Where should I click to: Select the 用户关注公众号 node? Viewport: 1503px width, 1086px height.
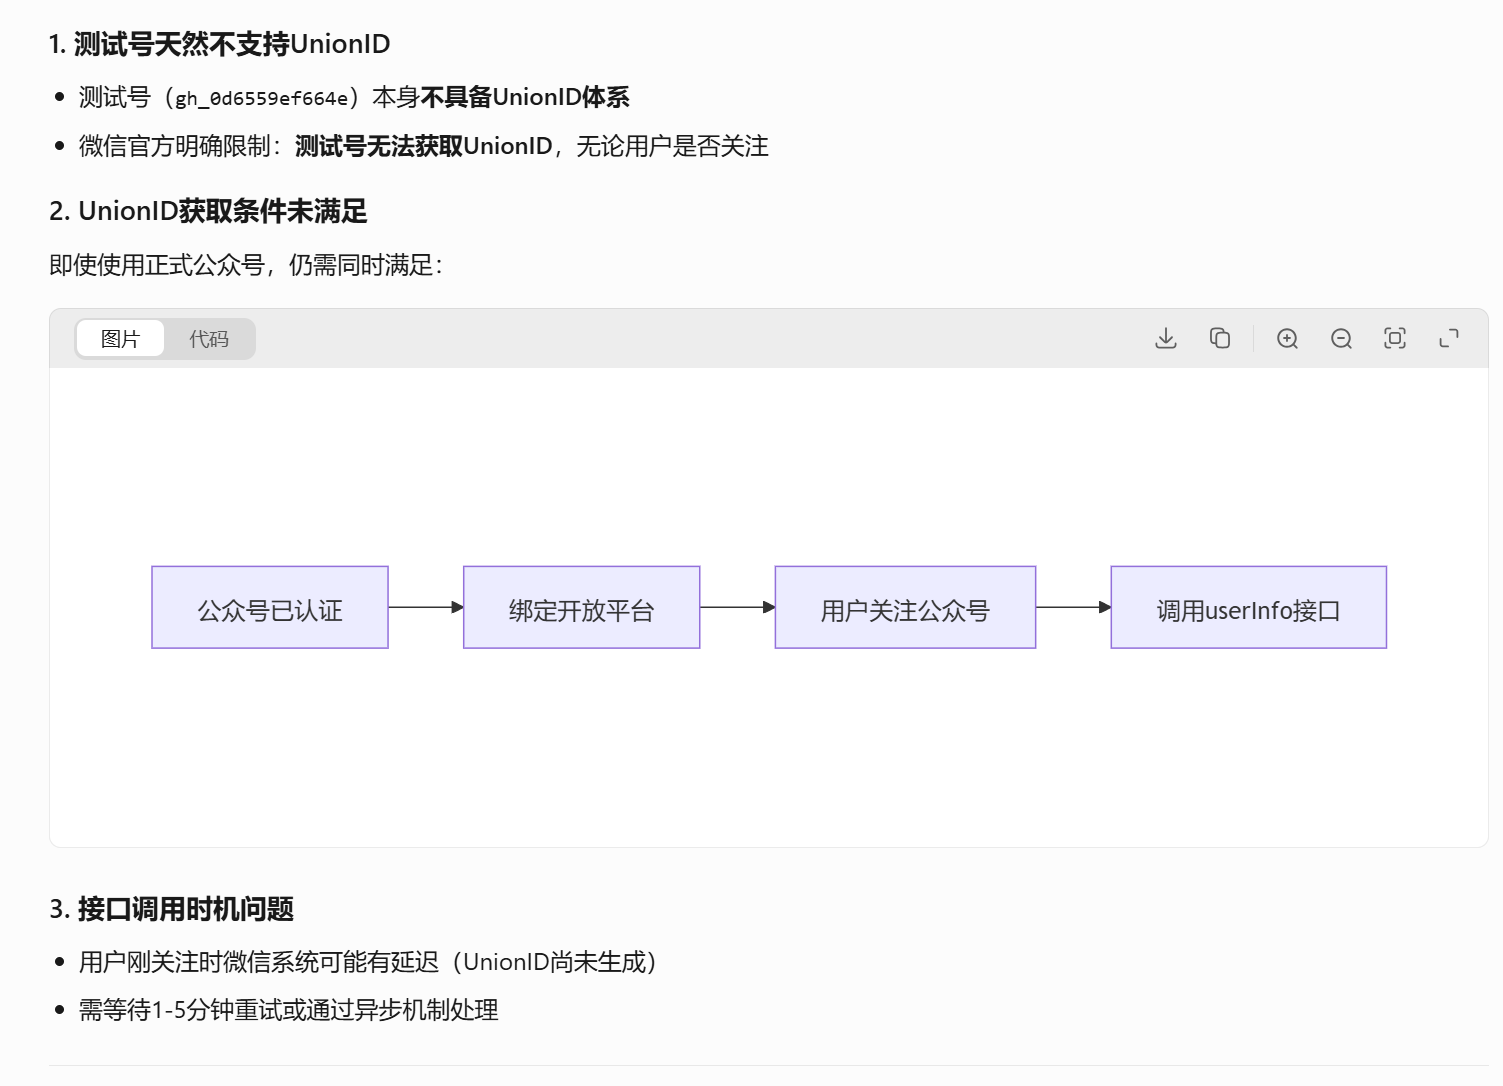point(905,607)
